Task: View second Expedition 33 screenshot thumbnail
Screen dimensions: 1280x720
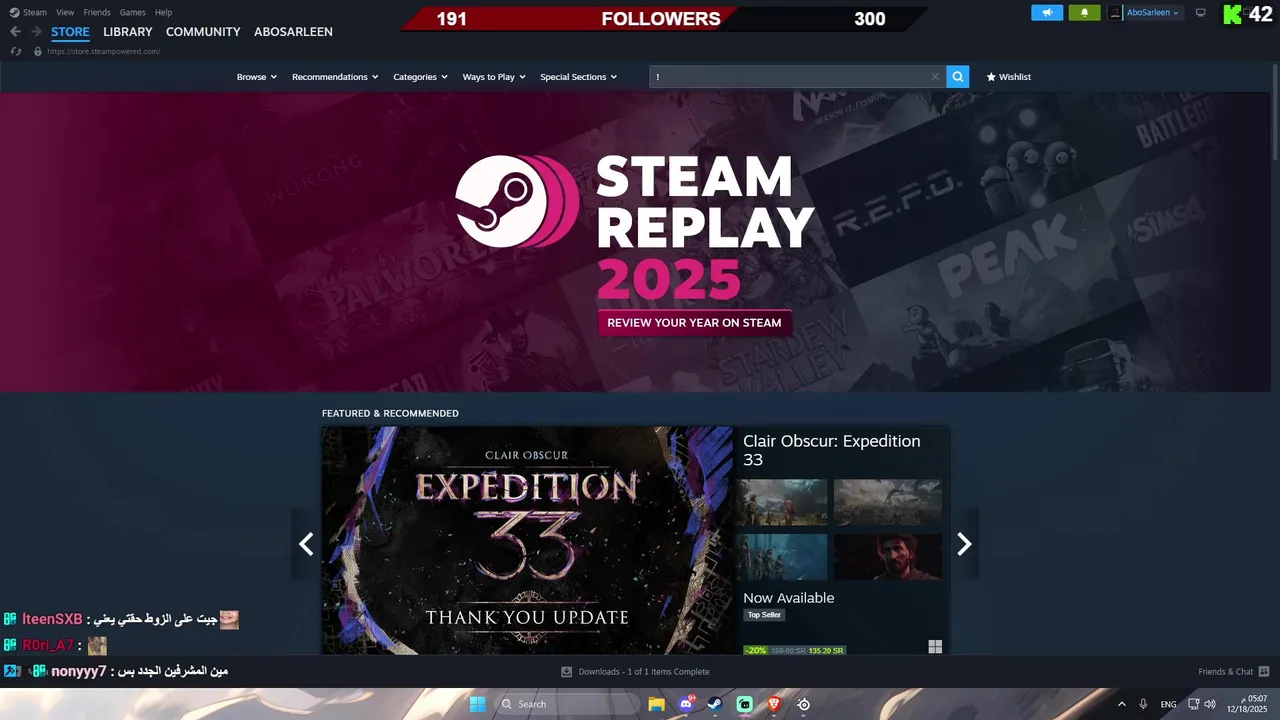Action: 888,502
